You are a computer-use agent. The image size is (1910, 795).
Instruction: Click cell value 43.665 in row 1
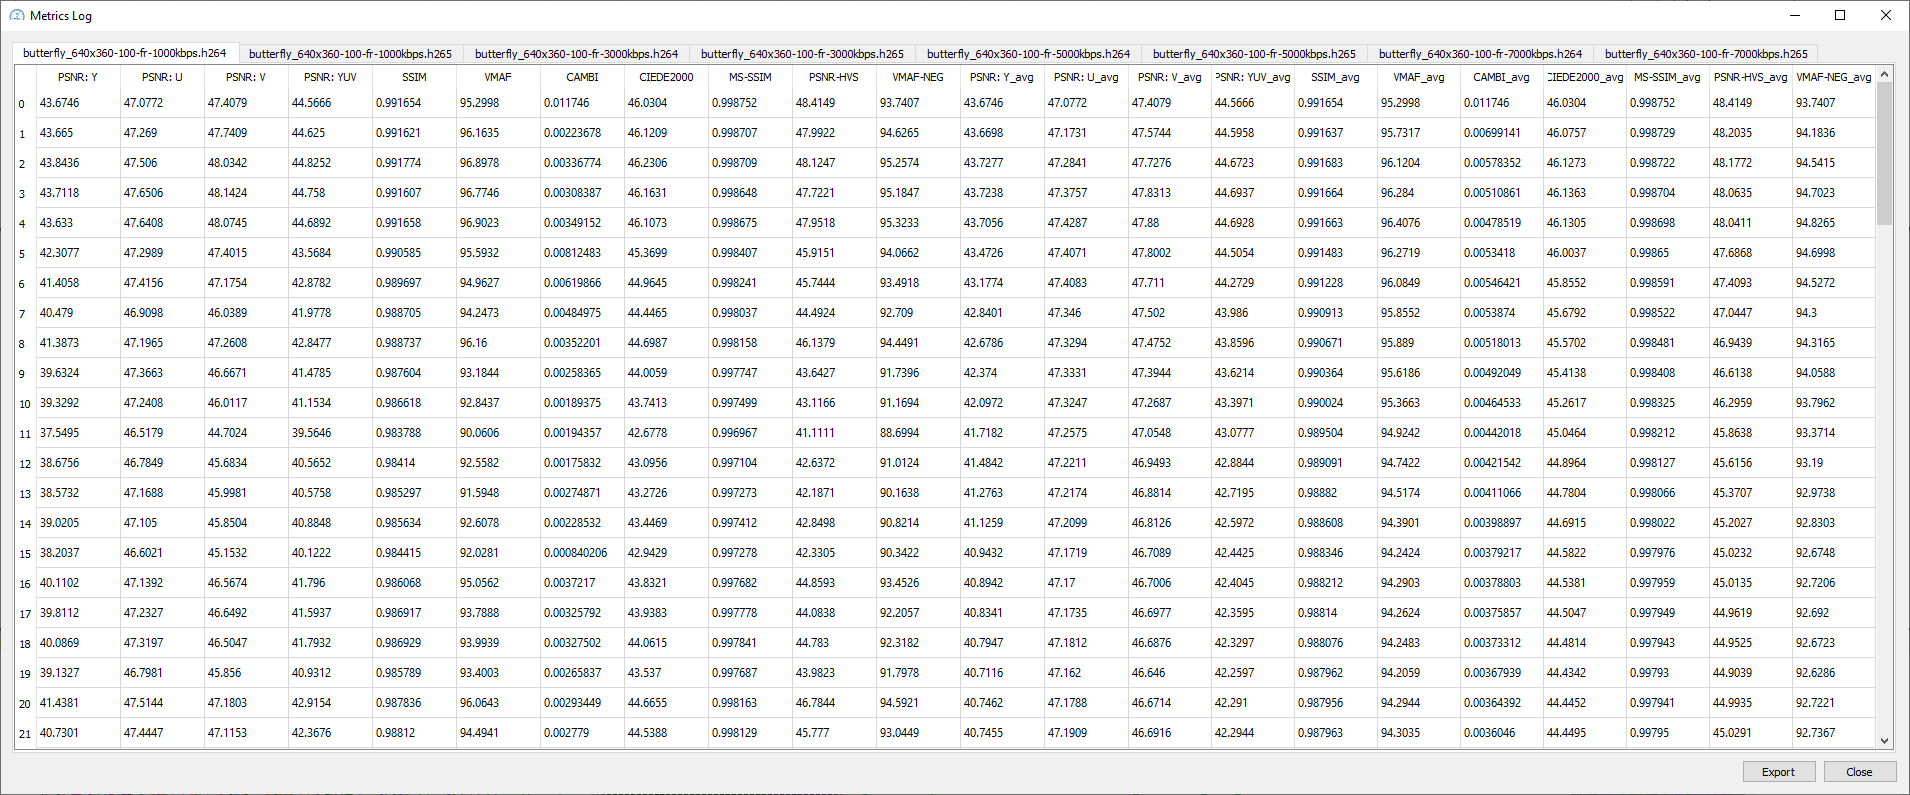click(x=78, y=133)
